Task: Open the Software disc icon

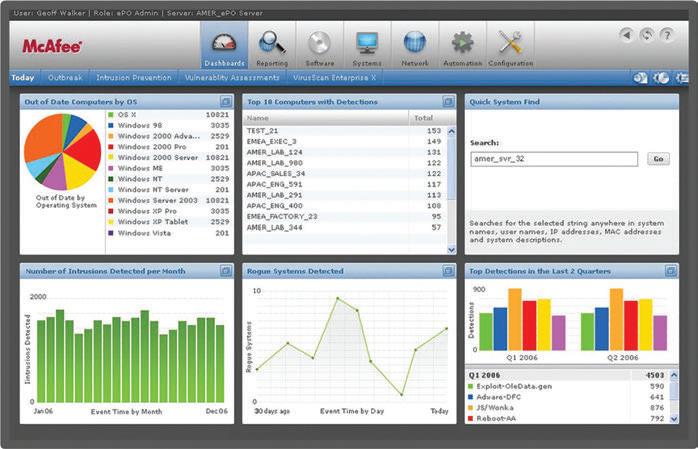Action: pyautogui.click(x=319, y=43)
